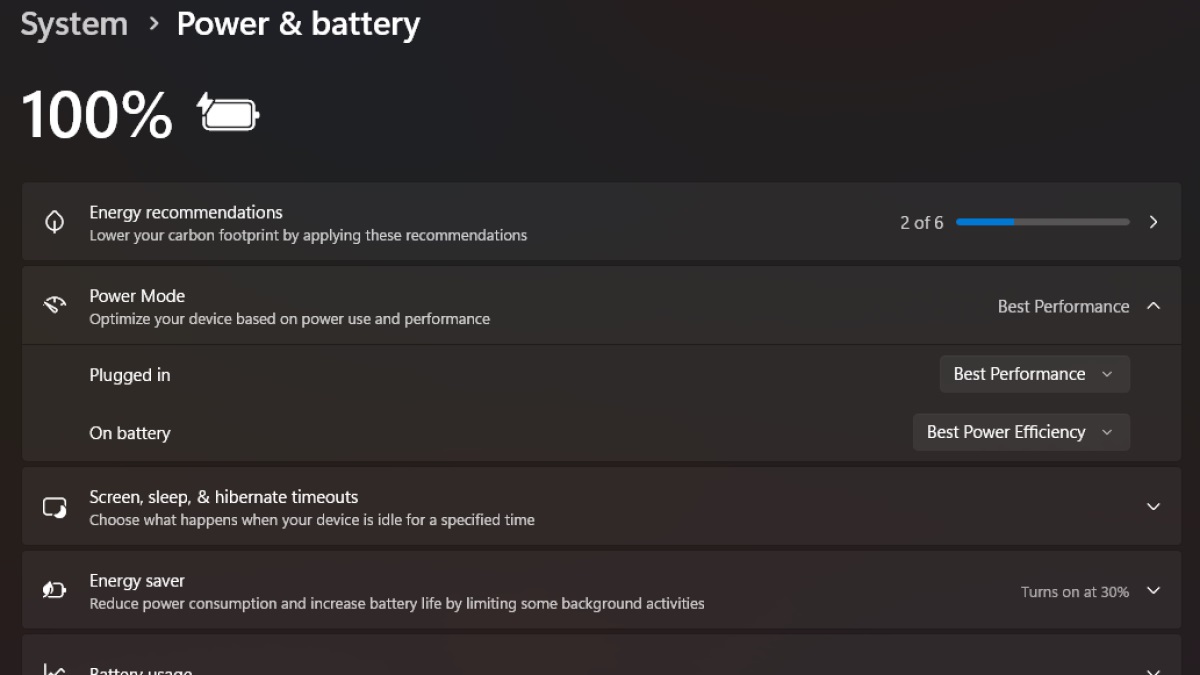Click the Plugged in label

[130, 375]
